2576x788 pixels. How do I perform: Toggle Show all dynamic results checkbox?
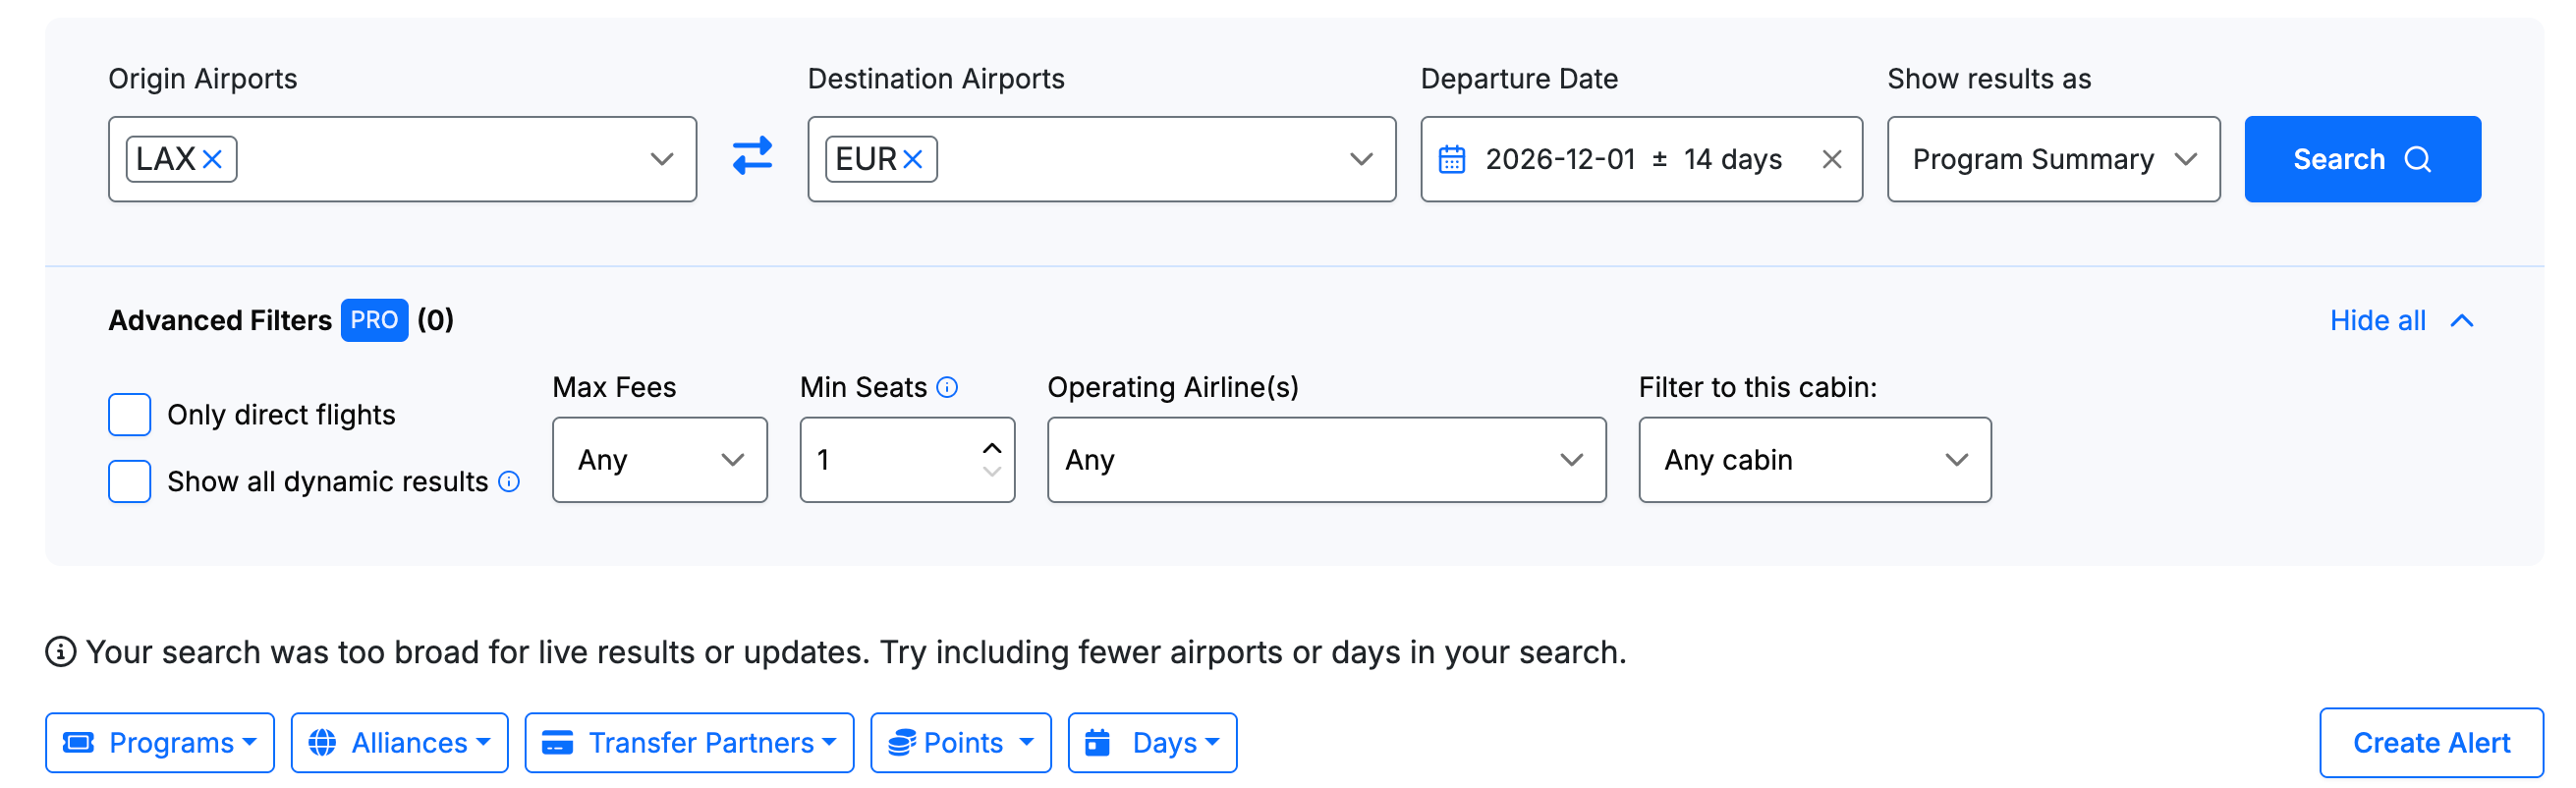[x=130, y=482]
